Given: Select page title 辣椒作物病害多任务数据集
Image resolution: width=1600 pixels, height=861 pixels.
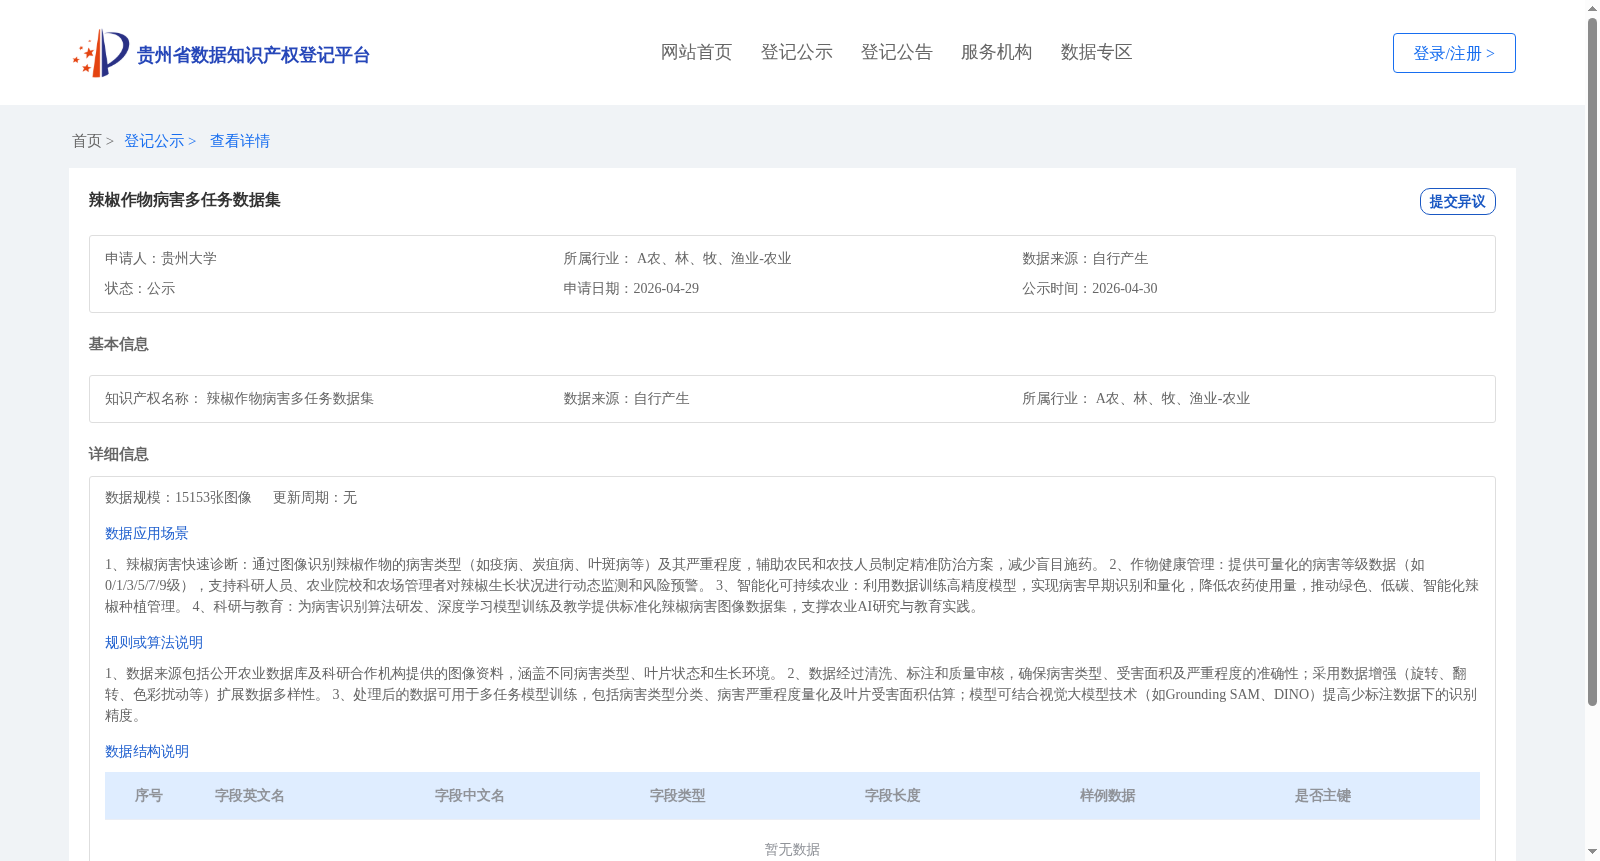Looking at the screenshot, I should coord(185,200).
